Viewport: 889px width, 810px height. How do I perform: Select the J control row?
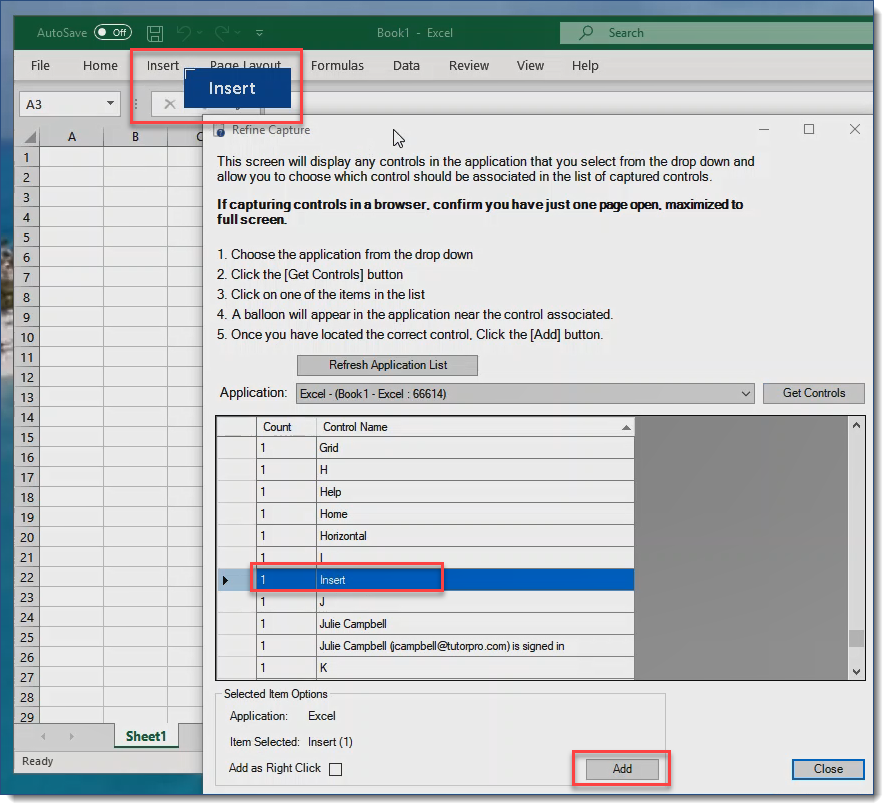pyautogui.click(x=426, y=602)
